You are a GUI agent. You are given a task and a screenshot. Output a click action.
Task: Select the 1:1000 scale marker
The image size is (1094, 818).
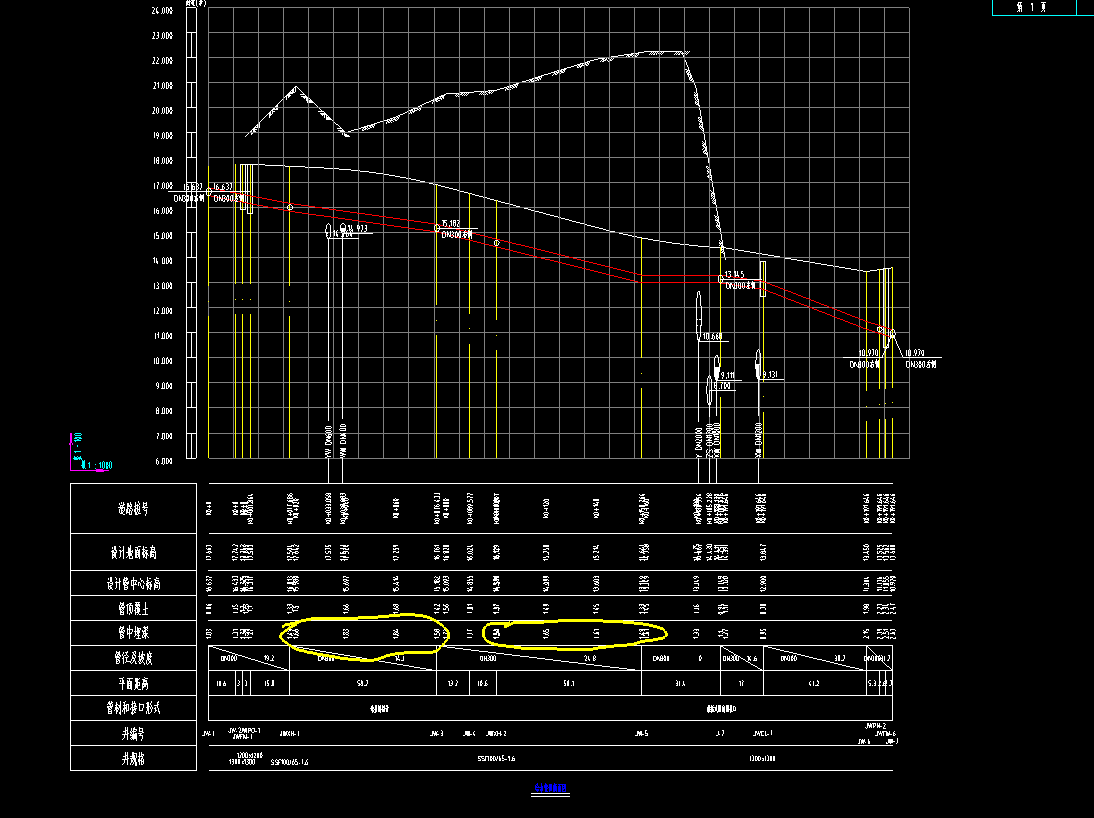98,465
